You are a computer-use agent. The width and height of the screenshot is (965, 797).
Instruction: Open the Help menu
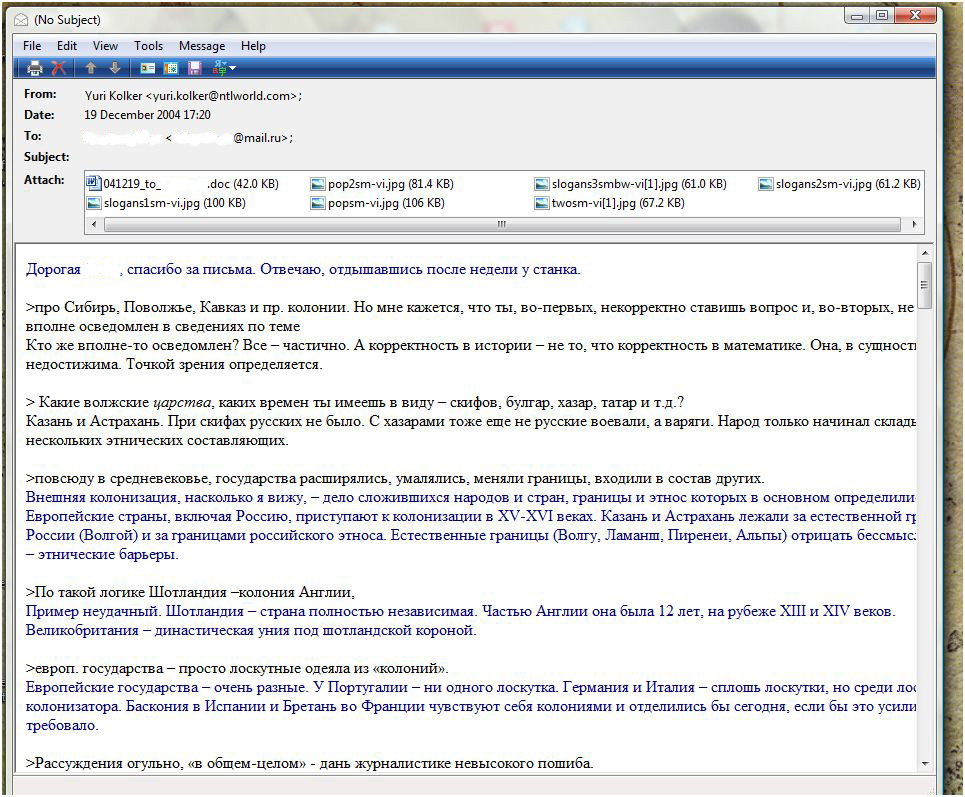[x=253, y=46]
